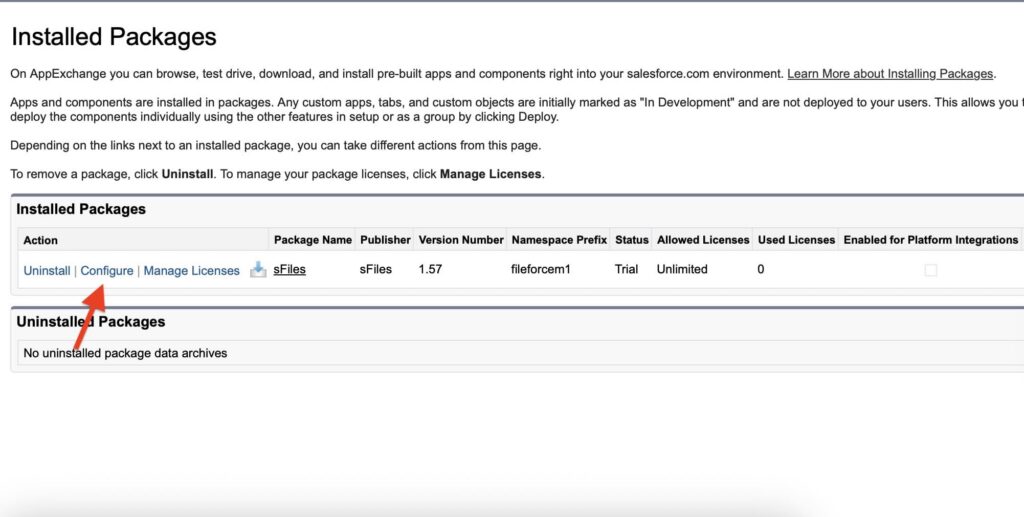Open Learn More about Installing Packages link

(890, 74)
